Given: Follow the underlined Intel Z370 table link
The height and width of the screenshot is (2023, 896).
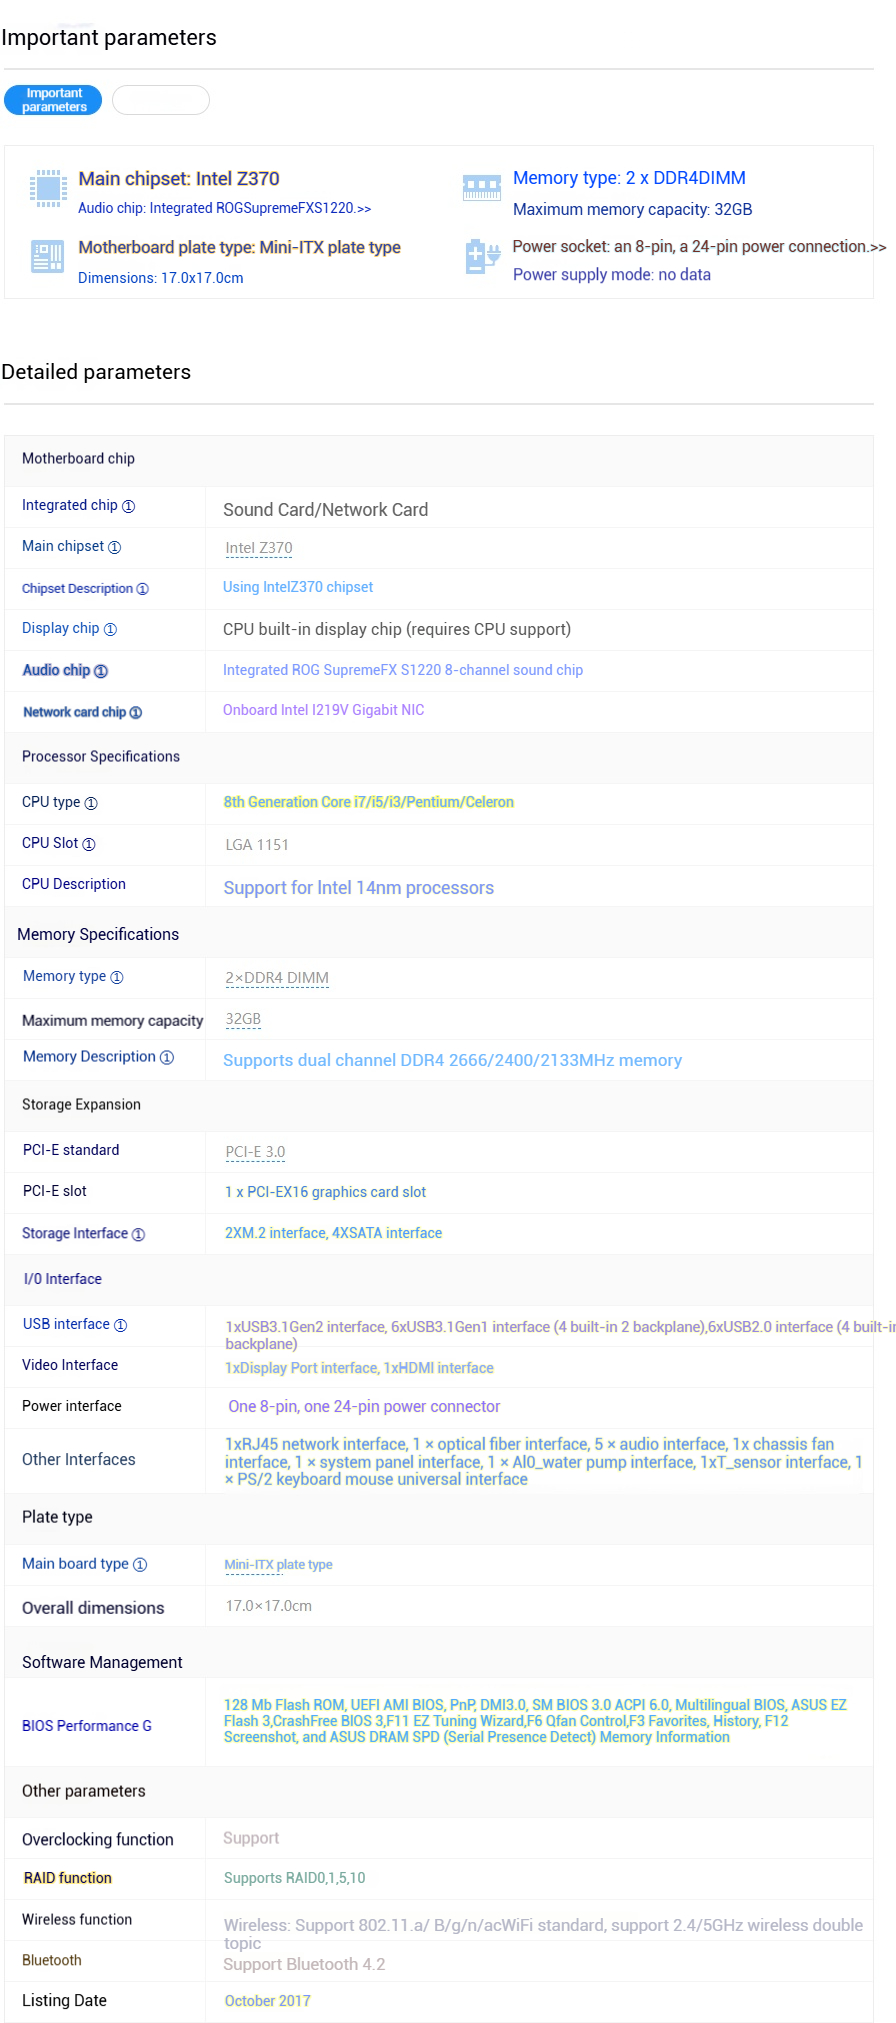Looking at the screenshot, I should pyautogui.click(x=259, y=548).
